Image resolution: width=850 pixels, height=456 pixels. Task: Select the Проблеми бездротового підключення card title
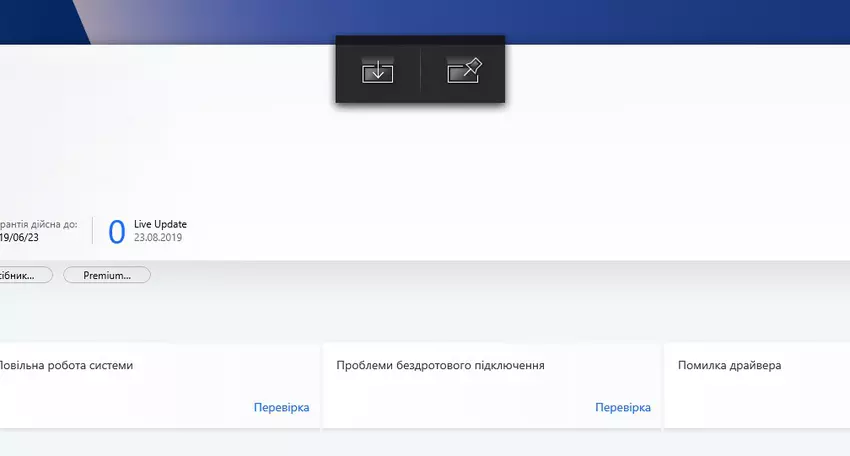tap(440, 366)
